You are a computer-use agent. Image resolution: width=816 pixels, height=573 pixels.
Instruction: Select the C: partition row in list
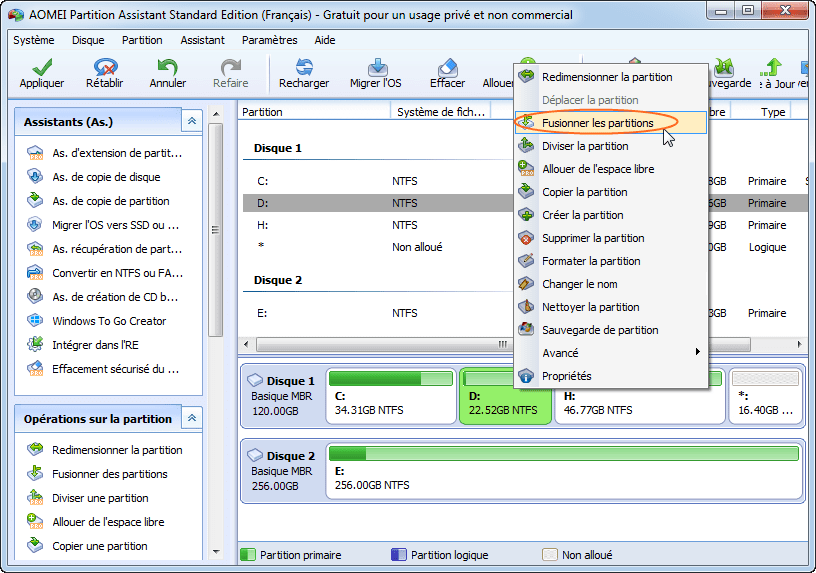378,181
